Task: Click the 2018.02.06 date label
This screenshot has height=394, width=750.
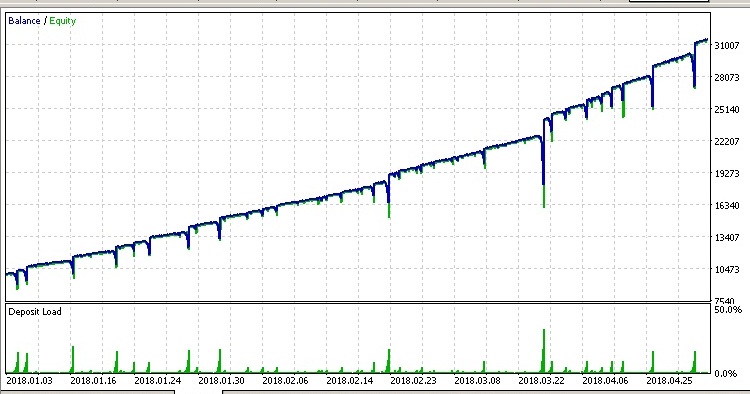Action: pos(286,381)
